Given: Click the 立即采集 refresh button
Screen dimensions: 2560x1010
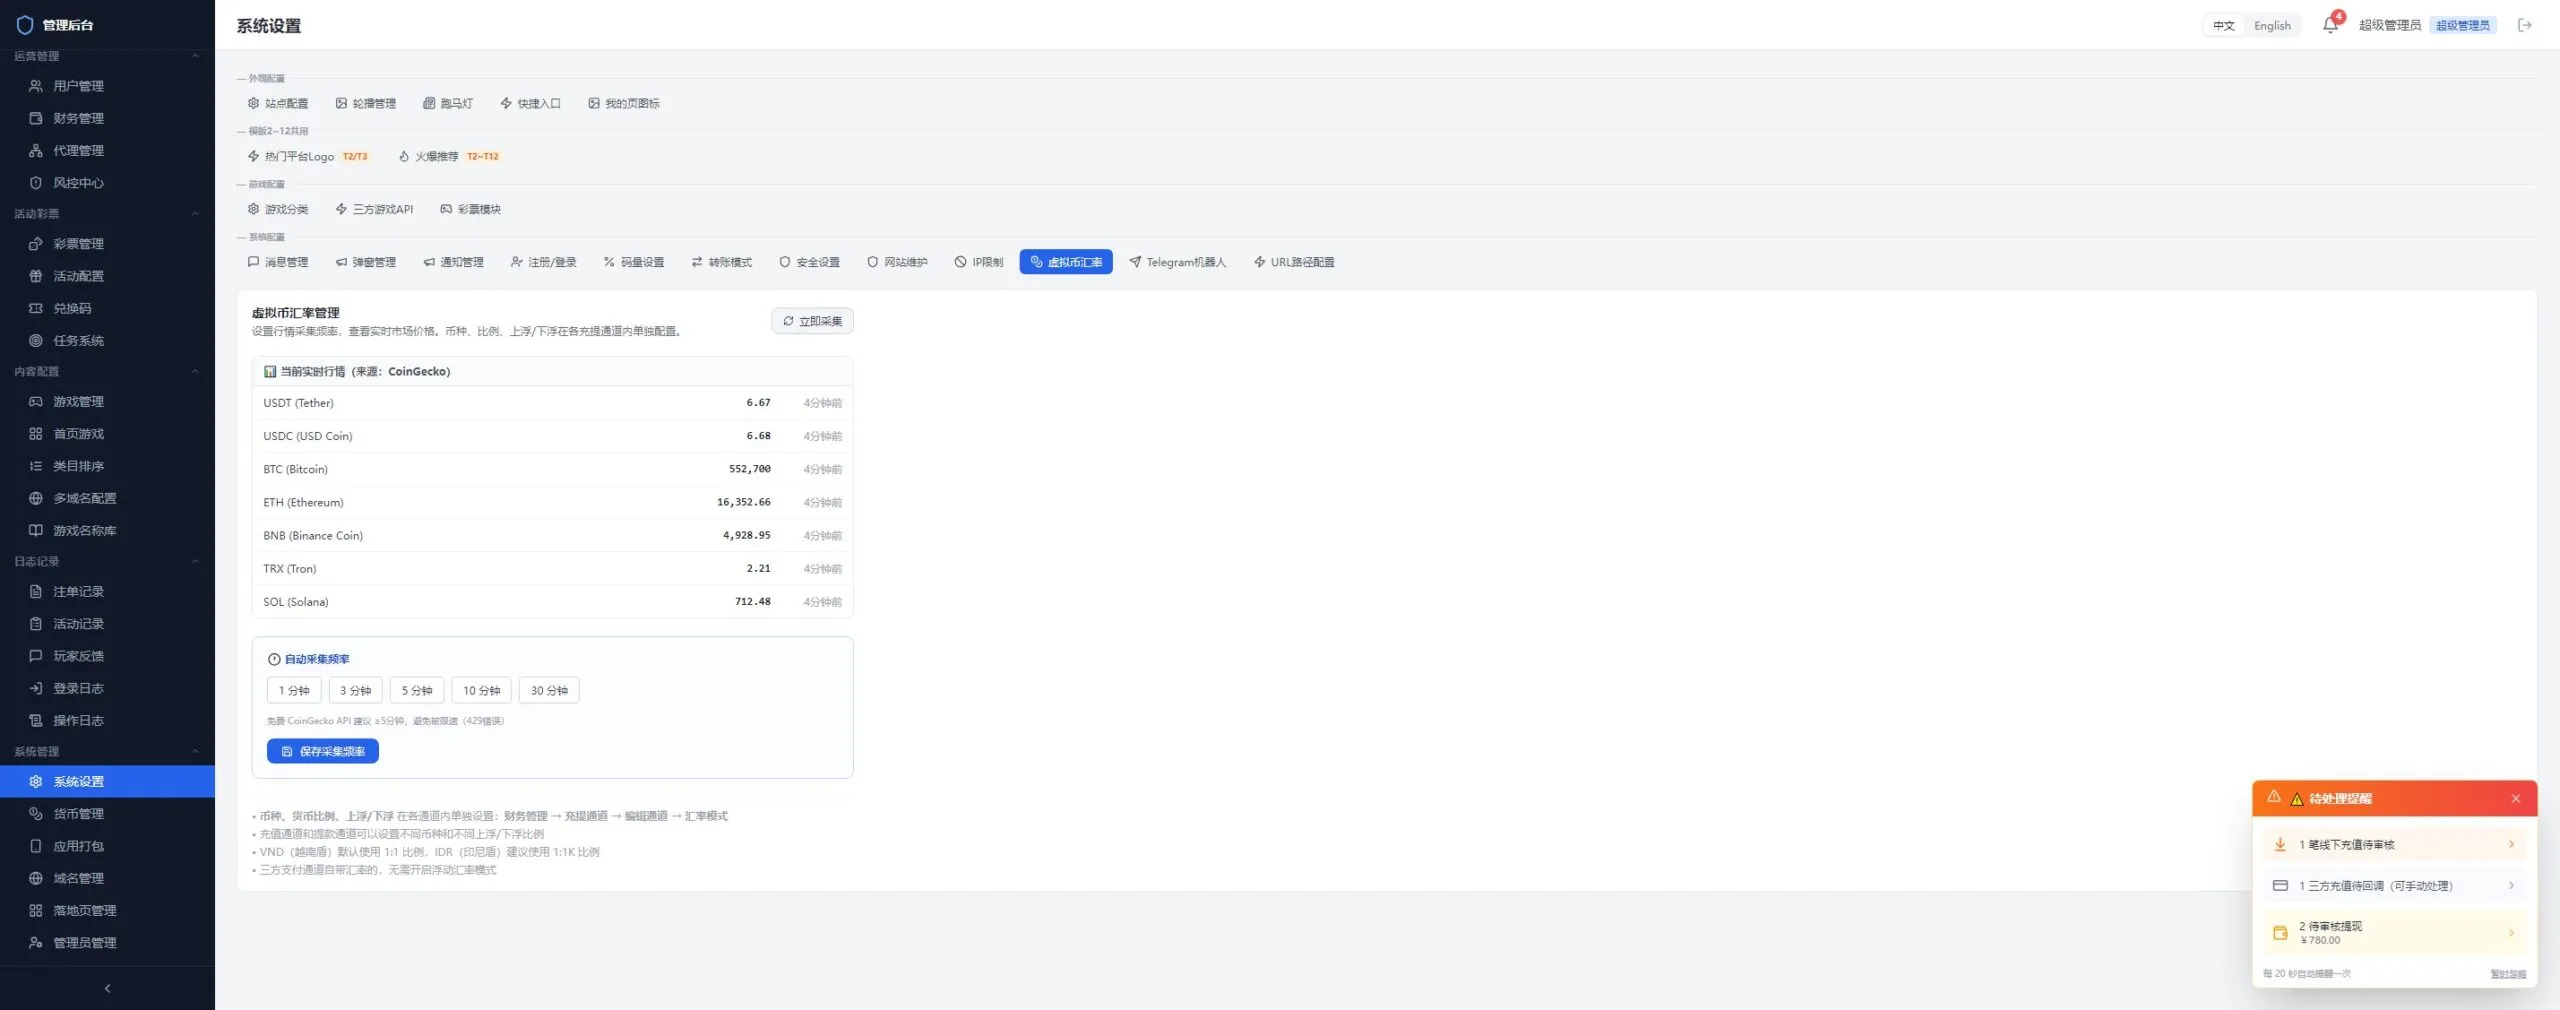Looking at the screenshot, I should click(x=812, y=321).
